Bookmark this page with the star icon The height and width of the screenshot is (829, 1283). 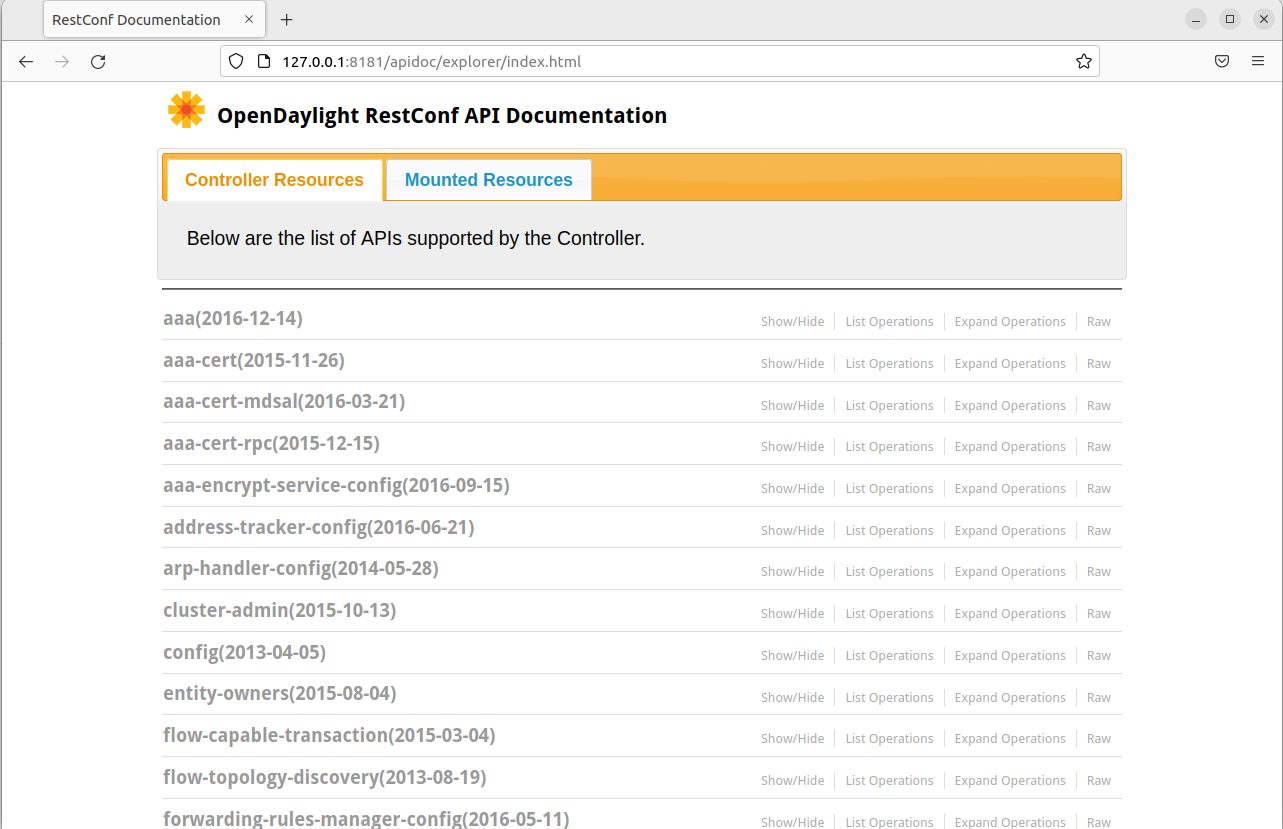(x=1084, y=61)
